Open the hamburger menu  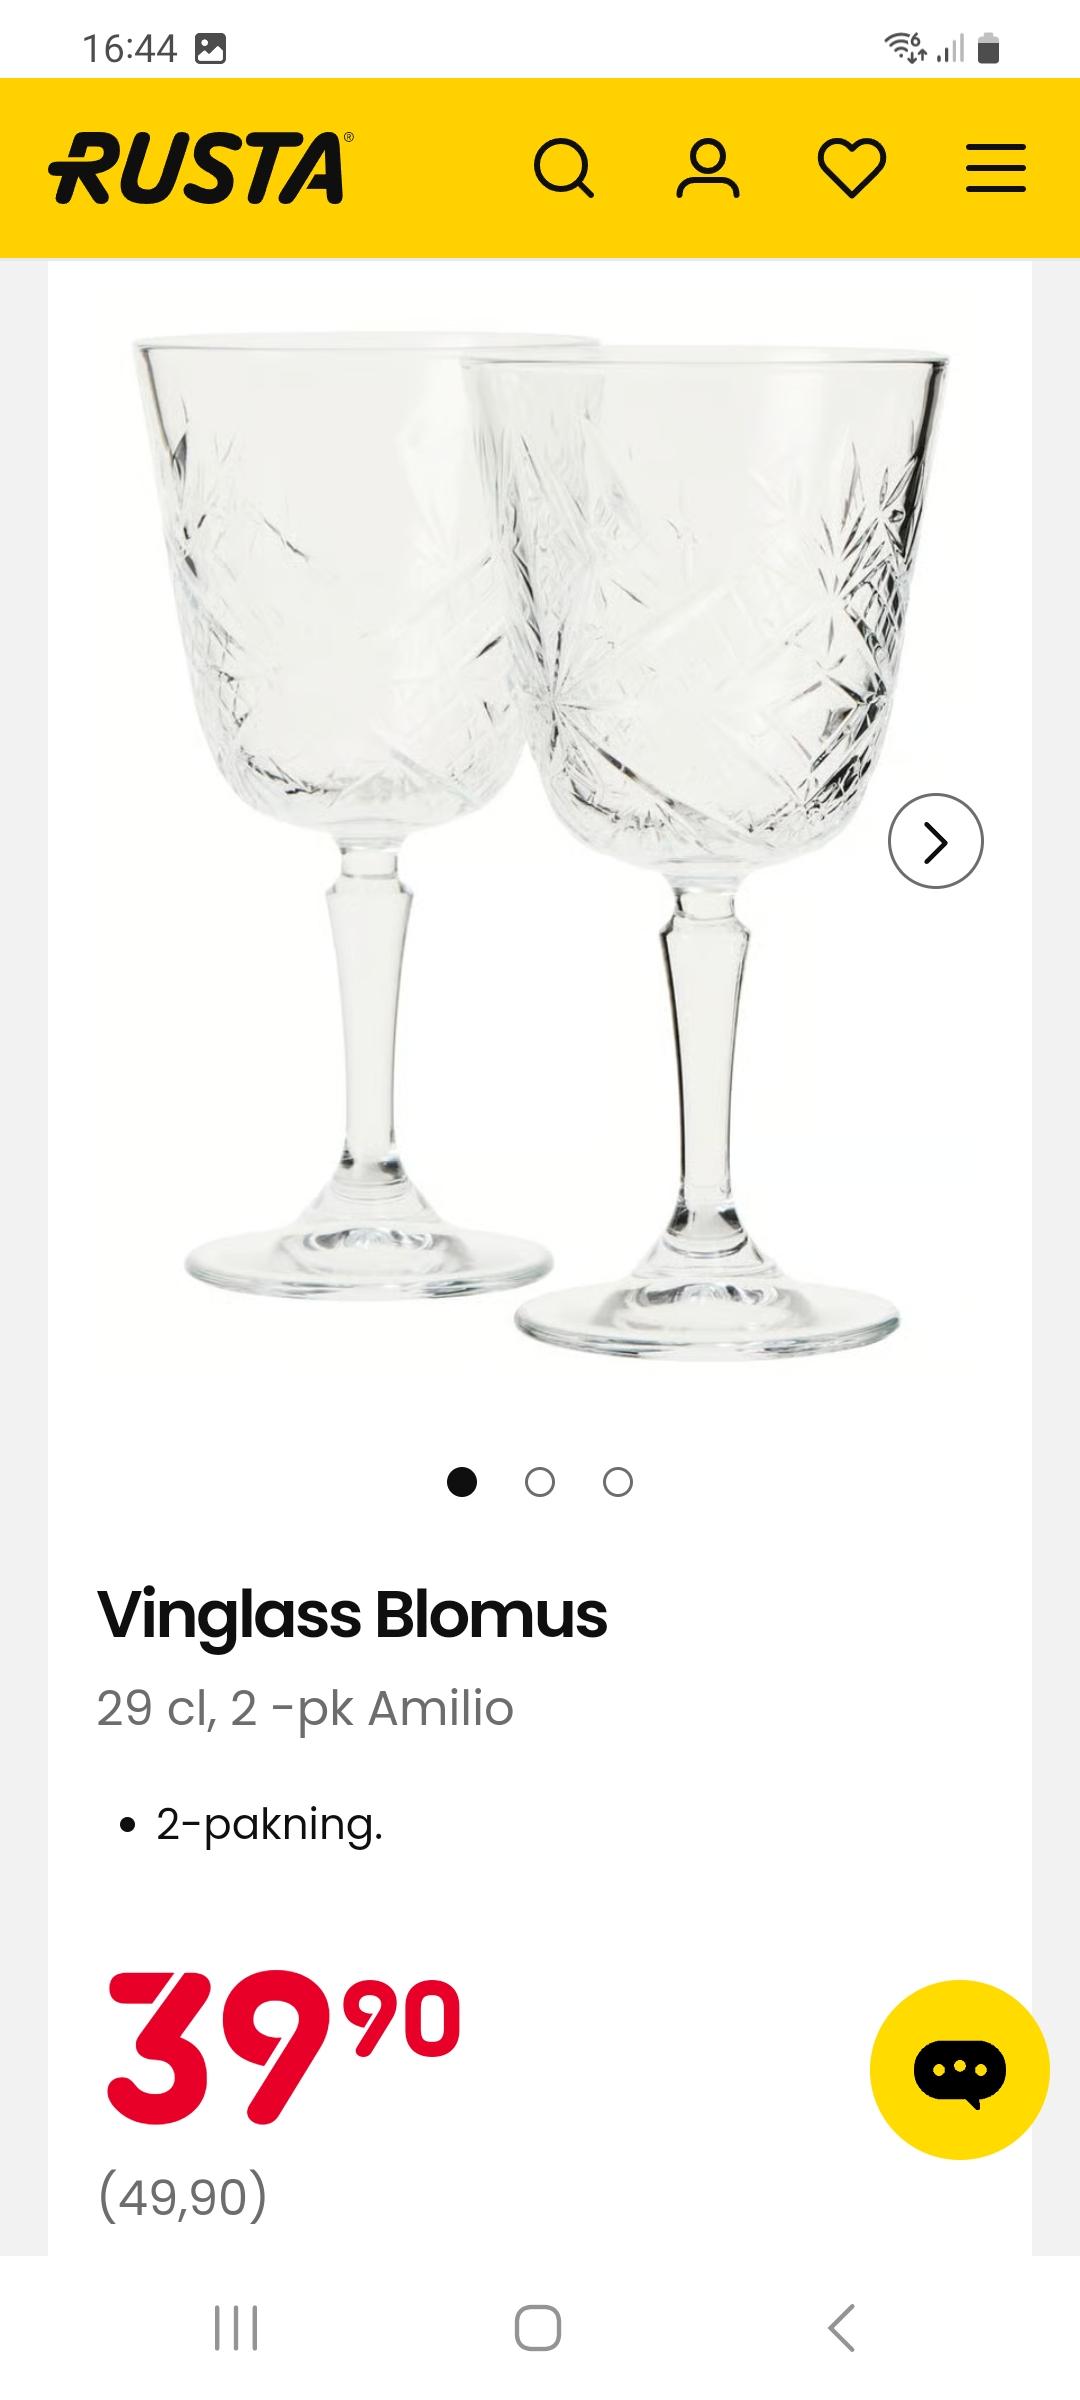pos(996,168)
